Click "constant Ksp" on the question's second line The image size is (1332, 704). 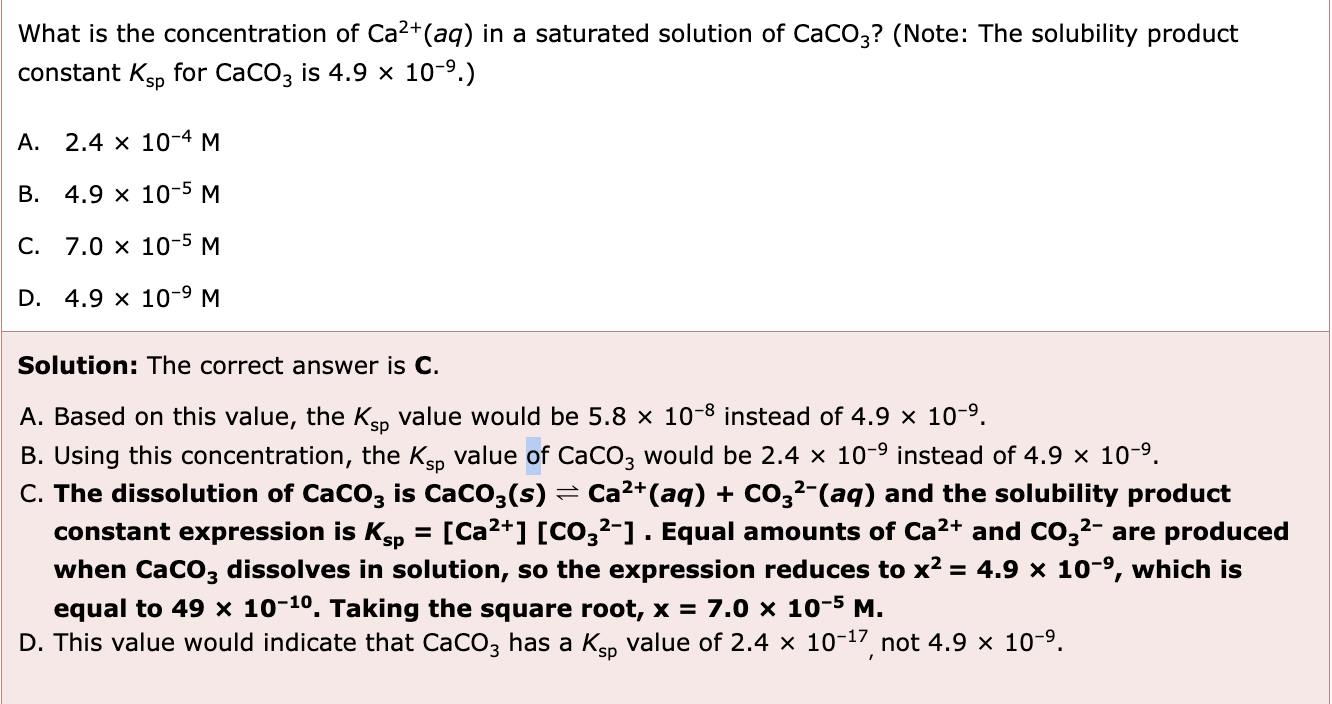pyautogui.click(x=92, y=75)
